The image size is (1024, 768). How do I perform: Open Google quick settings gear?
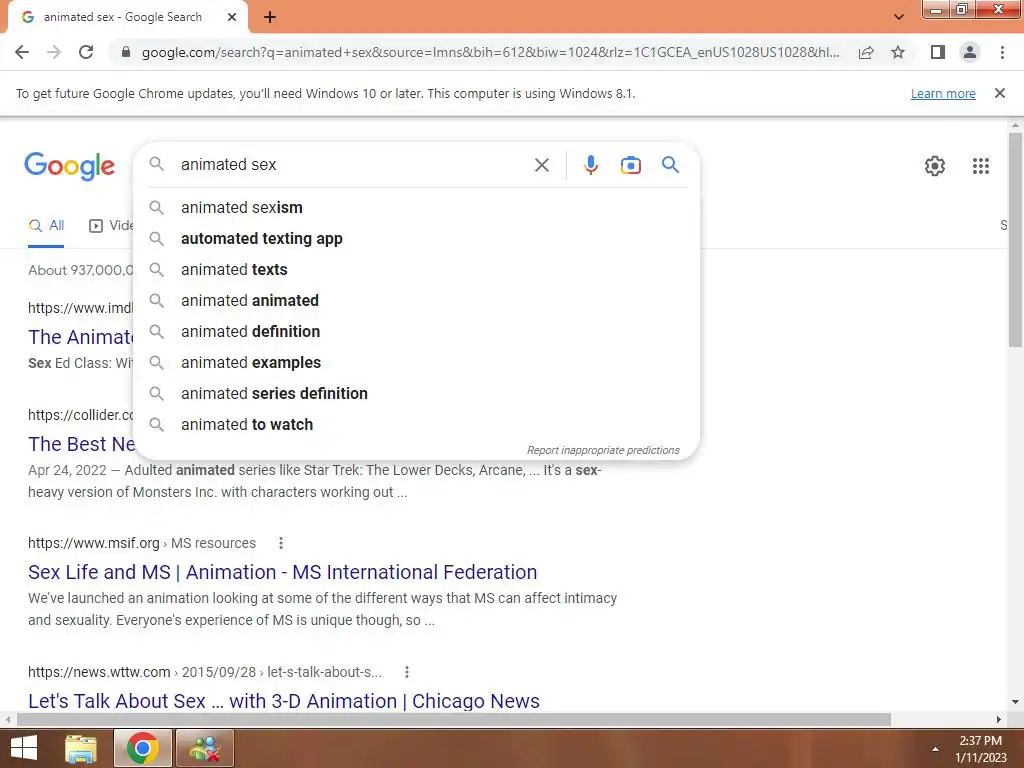pos(935,166)
